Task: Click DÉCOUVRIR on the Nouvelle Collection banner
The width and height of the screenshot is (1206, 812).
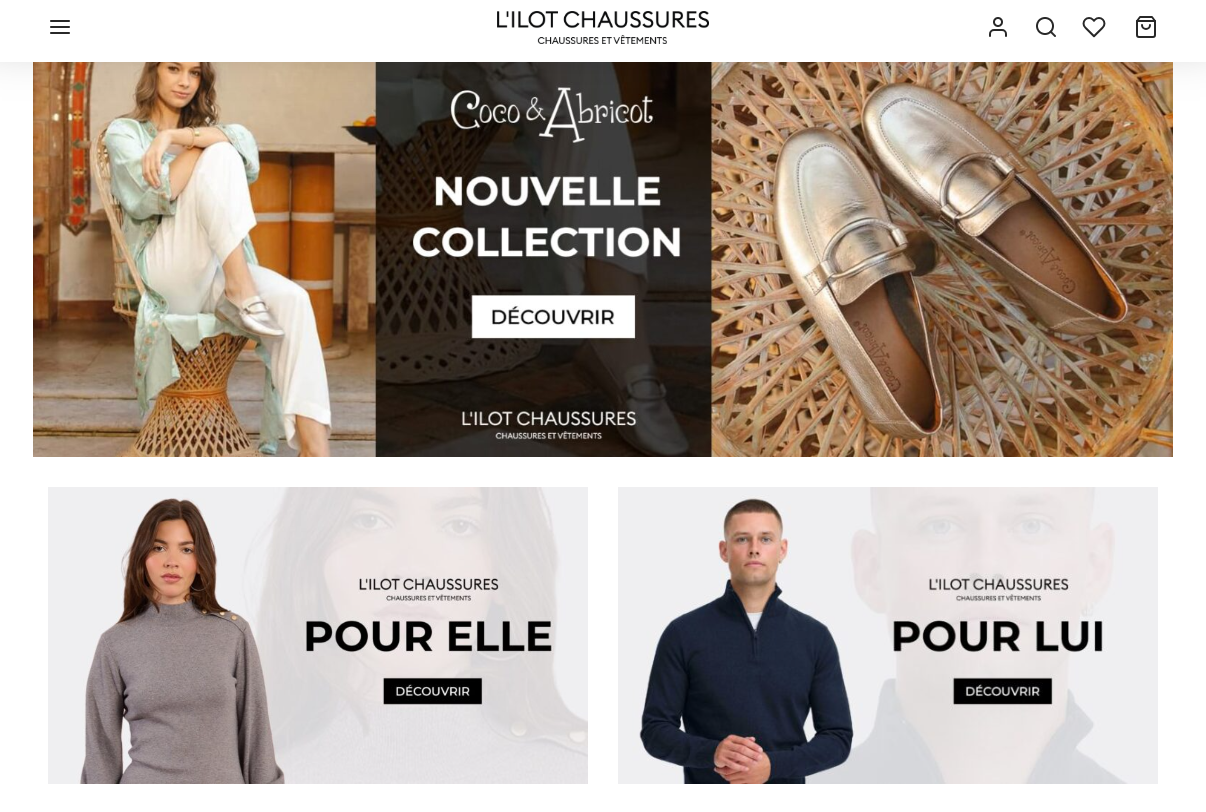Action: tap(553, 317)
